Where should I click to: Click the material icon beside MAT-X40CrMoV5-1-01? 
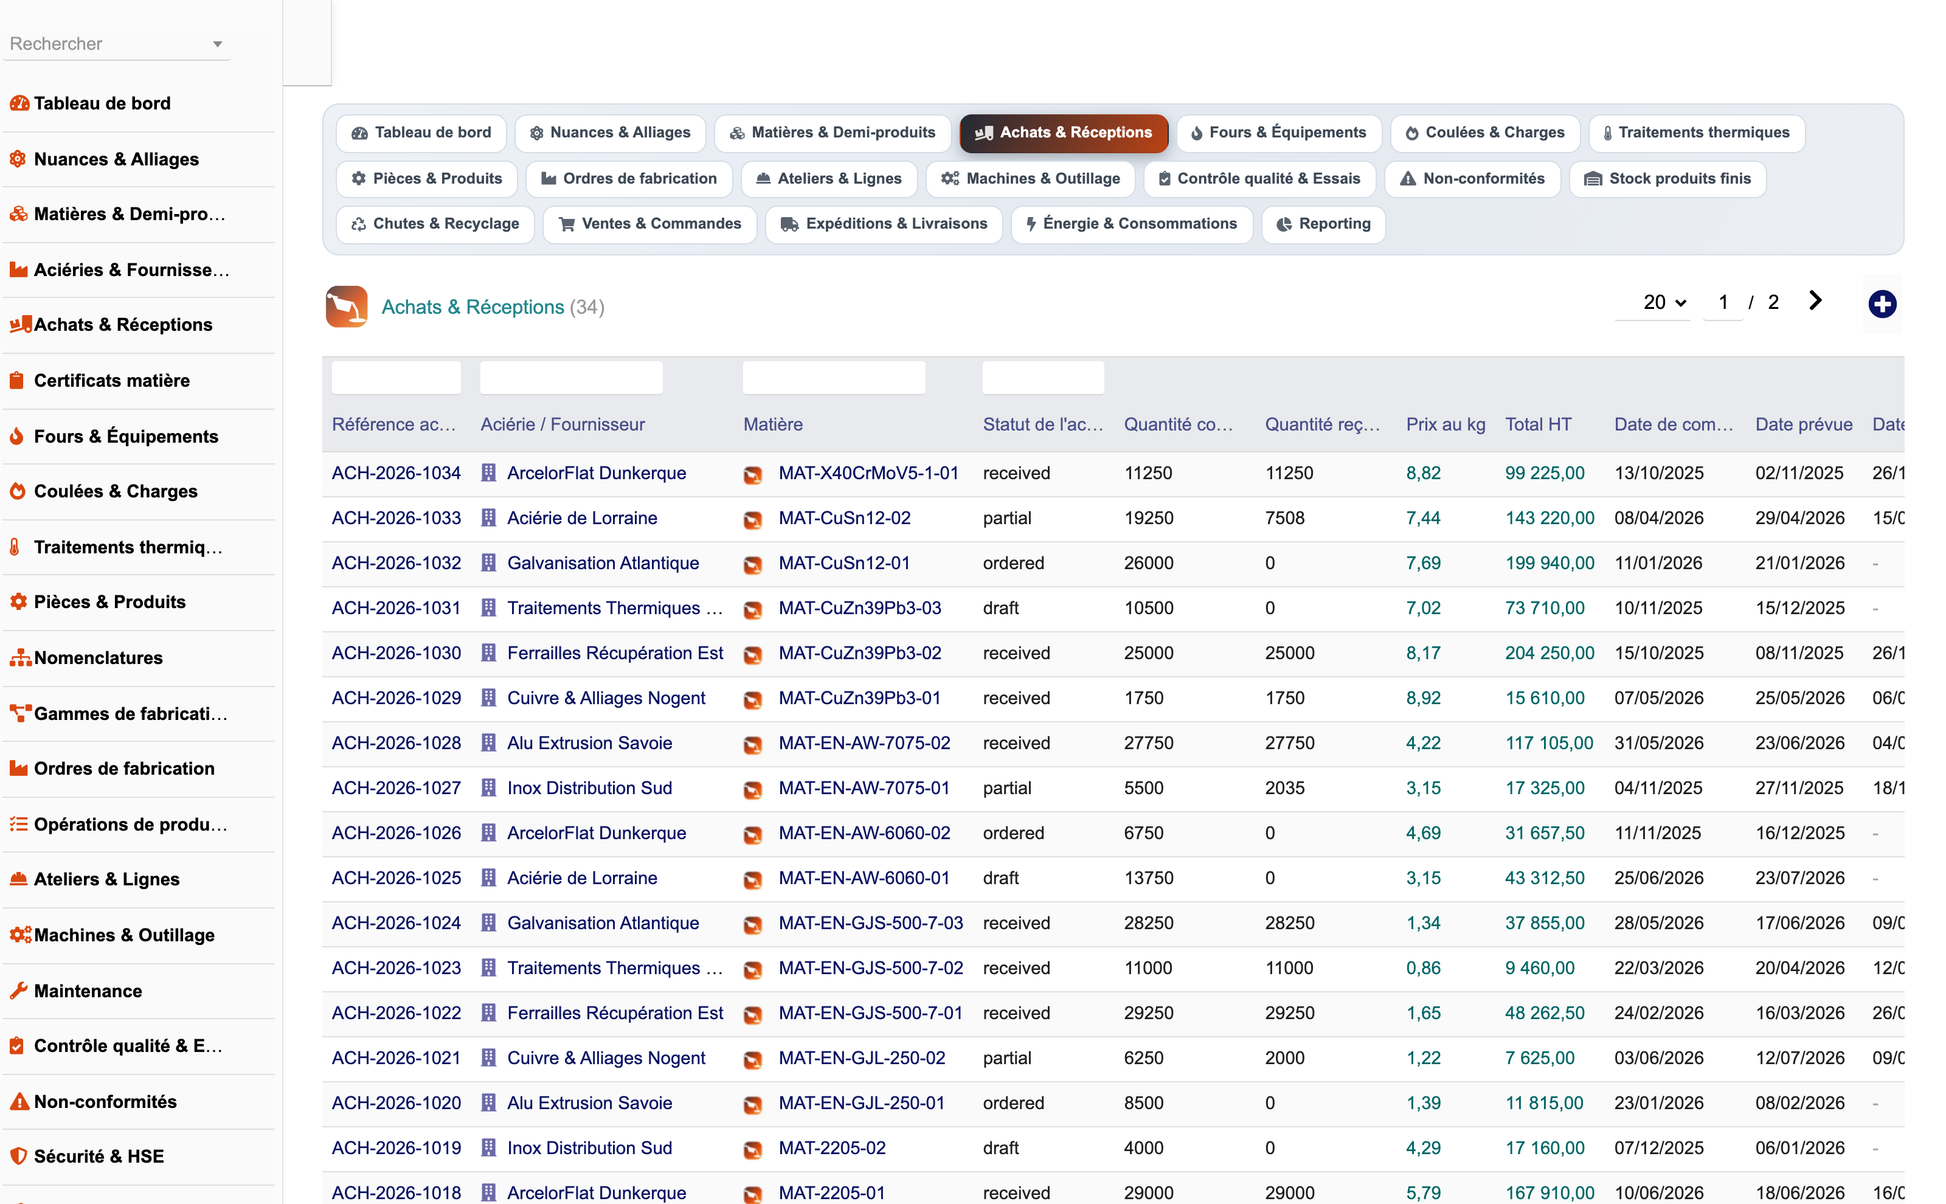tap(753, 474)
